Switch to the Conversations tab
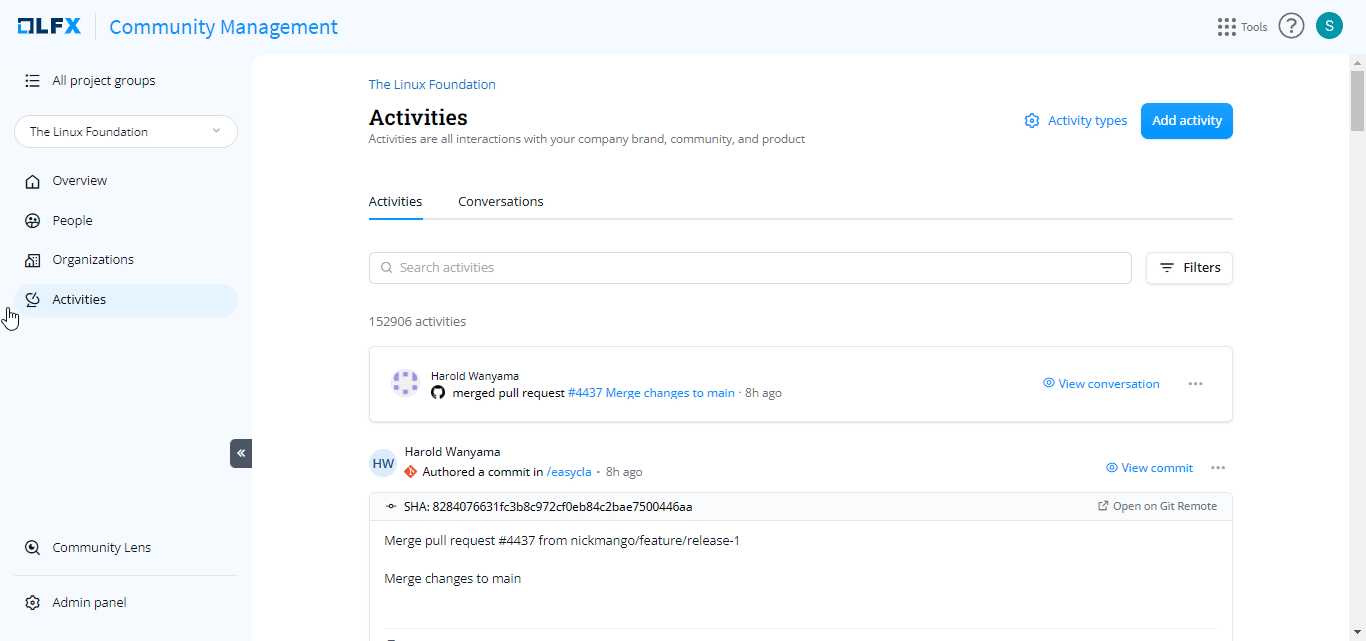This screenshot has width=1366, height=641. (500, 202)
